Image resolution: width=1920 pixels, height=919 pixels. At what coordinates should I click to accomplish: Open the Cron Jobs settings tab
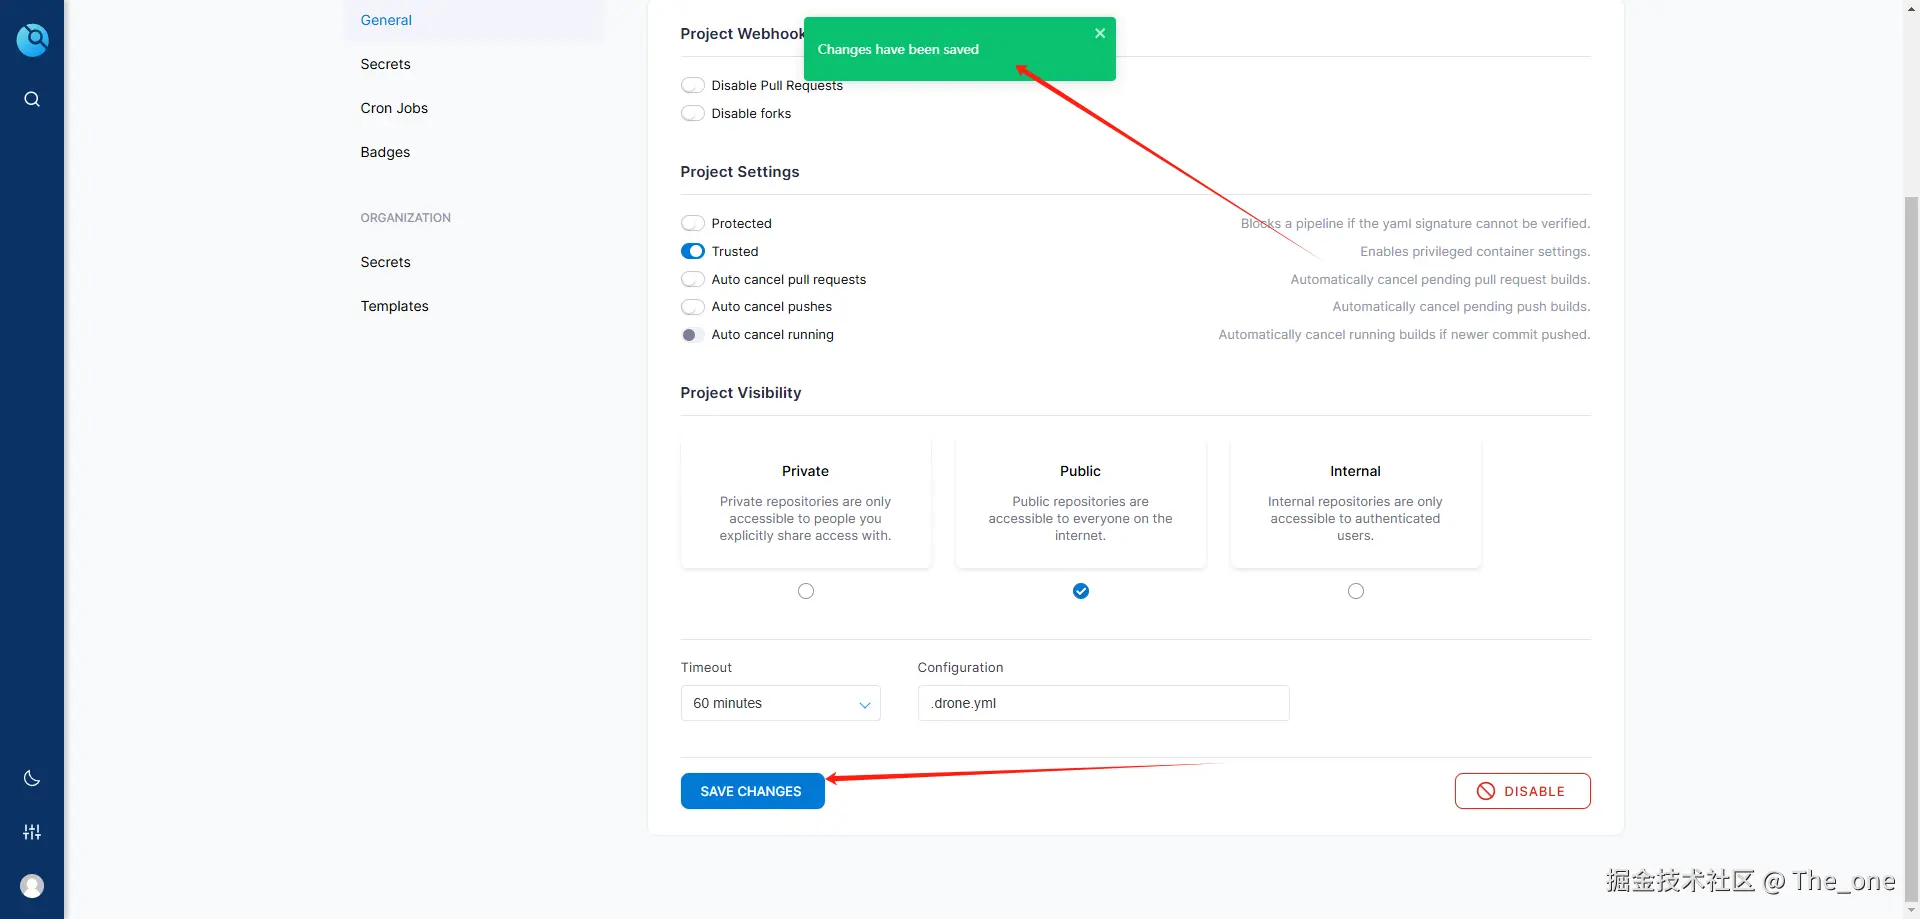click(394, 108)
